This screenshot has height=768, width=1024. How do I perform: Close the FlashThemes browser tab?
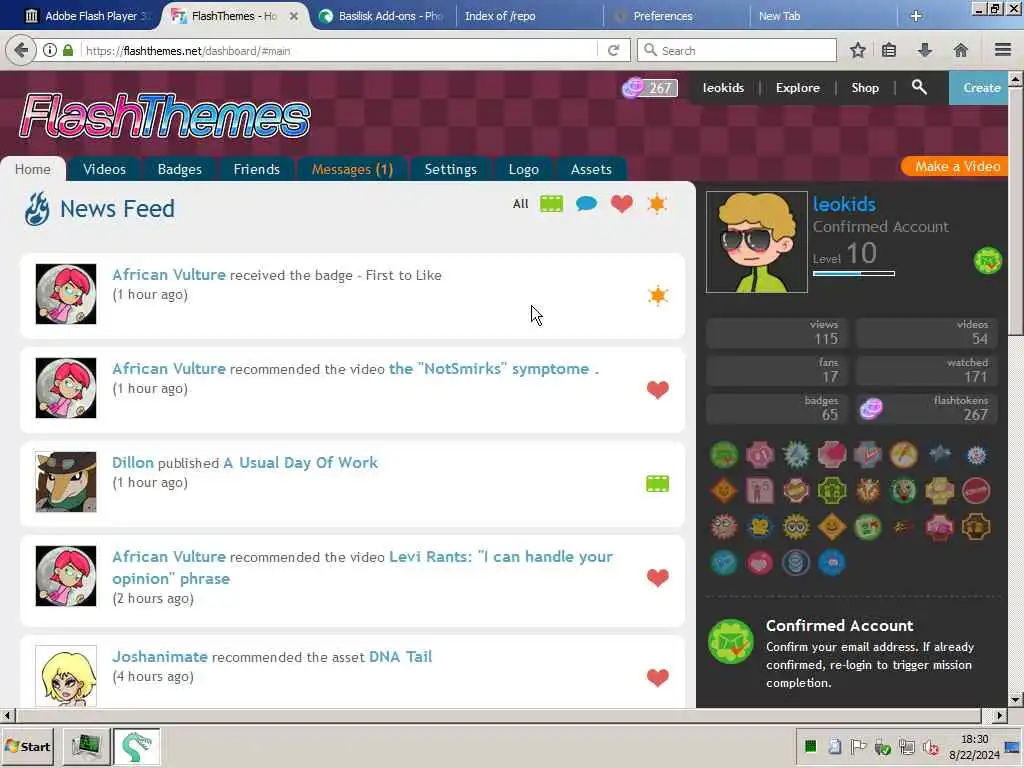point(294,16)
